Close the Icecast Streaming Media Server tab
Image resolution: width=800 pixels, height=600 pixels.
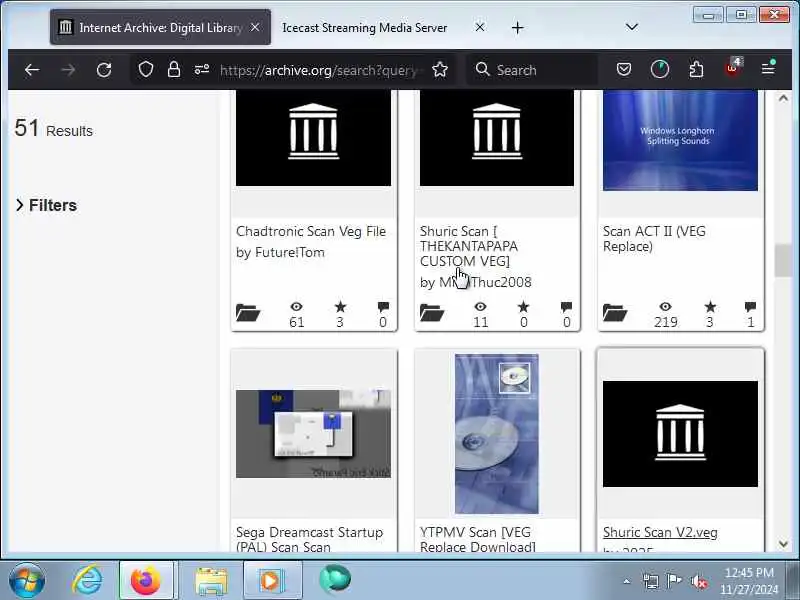coord(480,27)
